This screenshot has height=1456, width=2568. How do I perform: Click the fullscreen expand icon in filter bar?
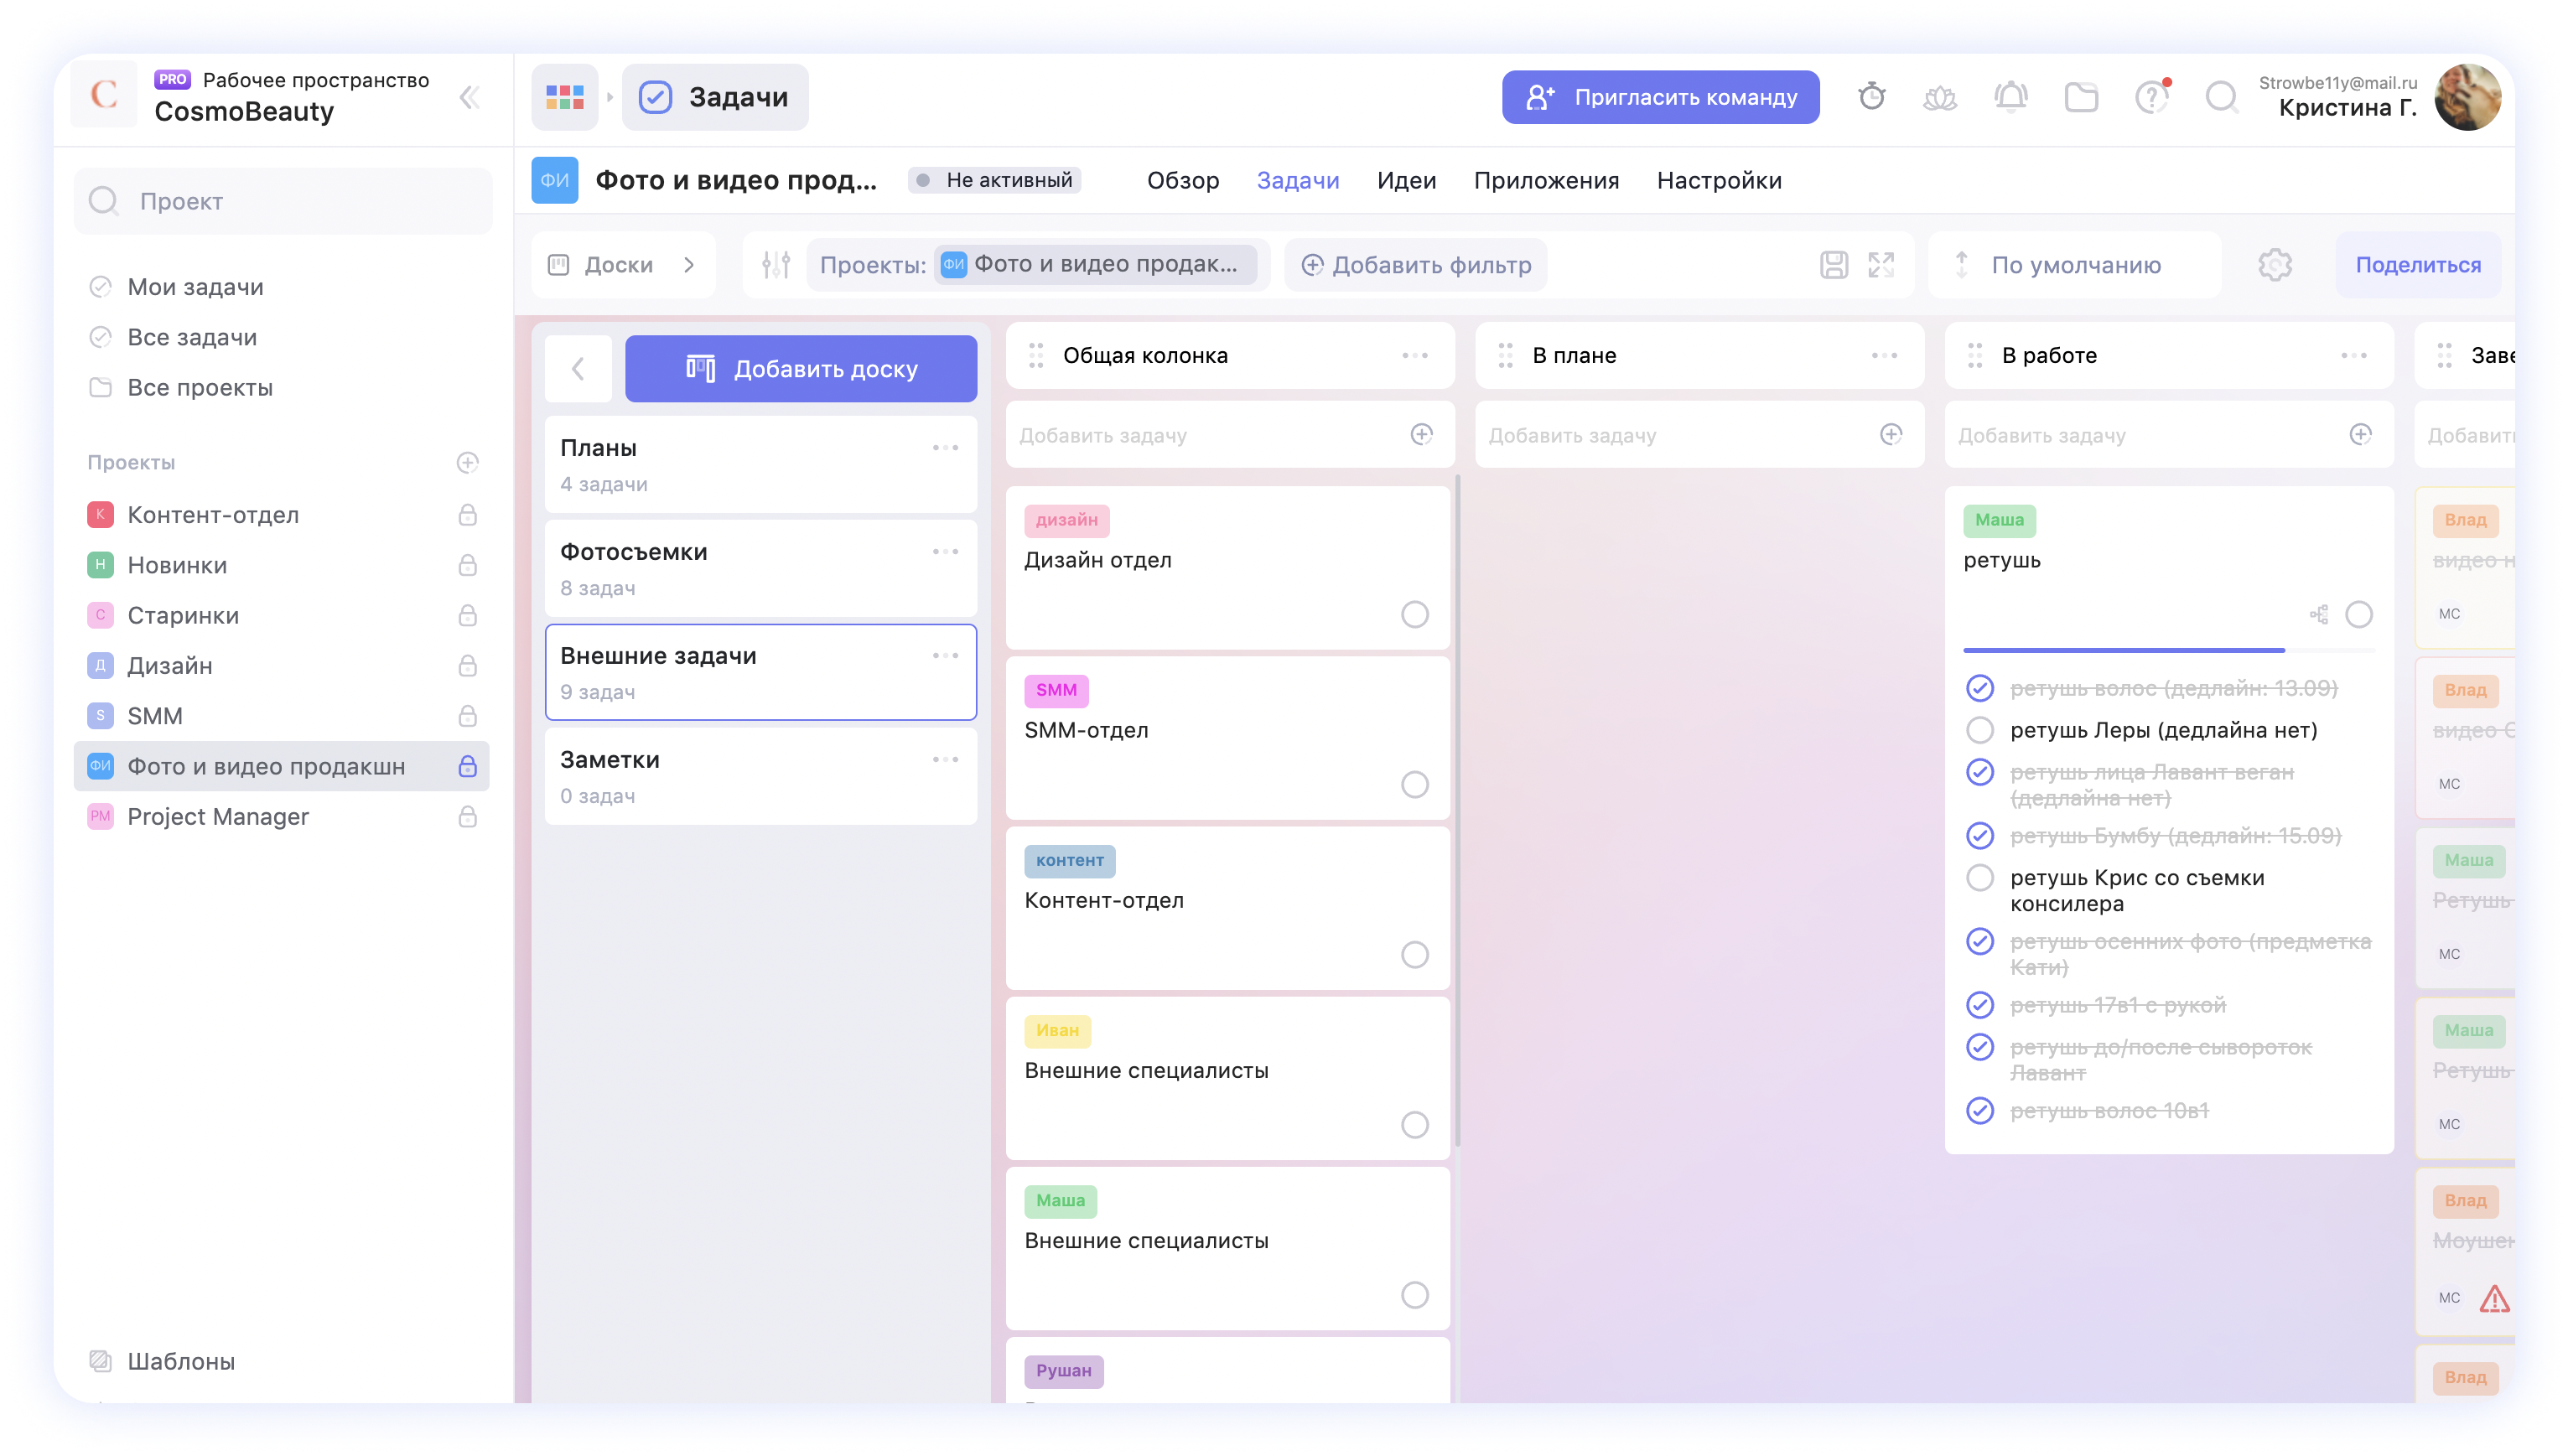click(x=1881, y=265)
